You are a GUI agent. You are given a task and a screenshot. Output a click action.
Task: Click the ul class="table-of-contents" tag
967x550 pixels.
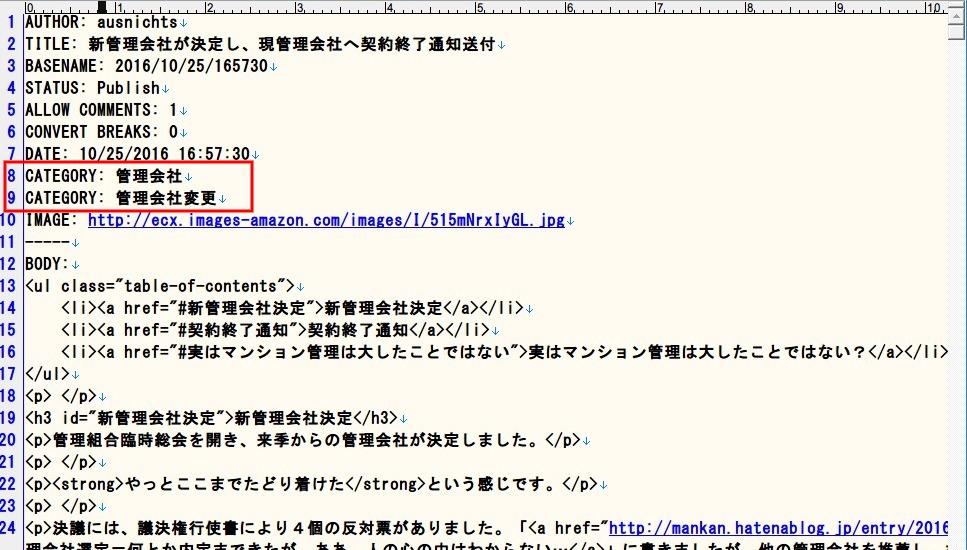[160, 286]
